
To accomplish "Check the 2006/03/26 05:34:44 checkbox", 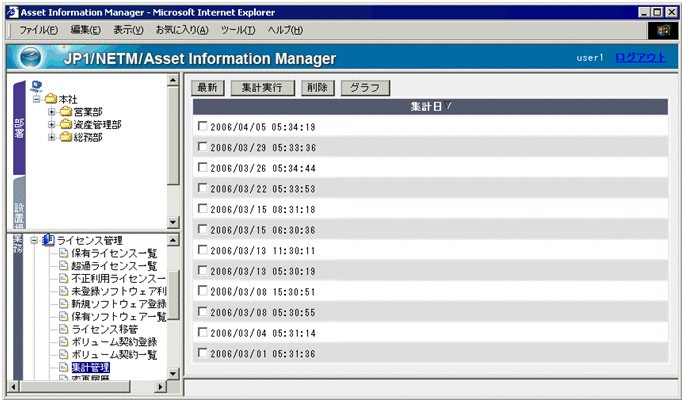I will point(202,167).
